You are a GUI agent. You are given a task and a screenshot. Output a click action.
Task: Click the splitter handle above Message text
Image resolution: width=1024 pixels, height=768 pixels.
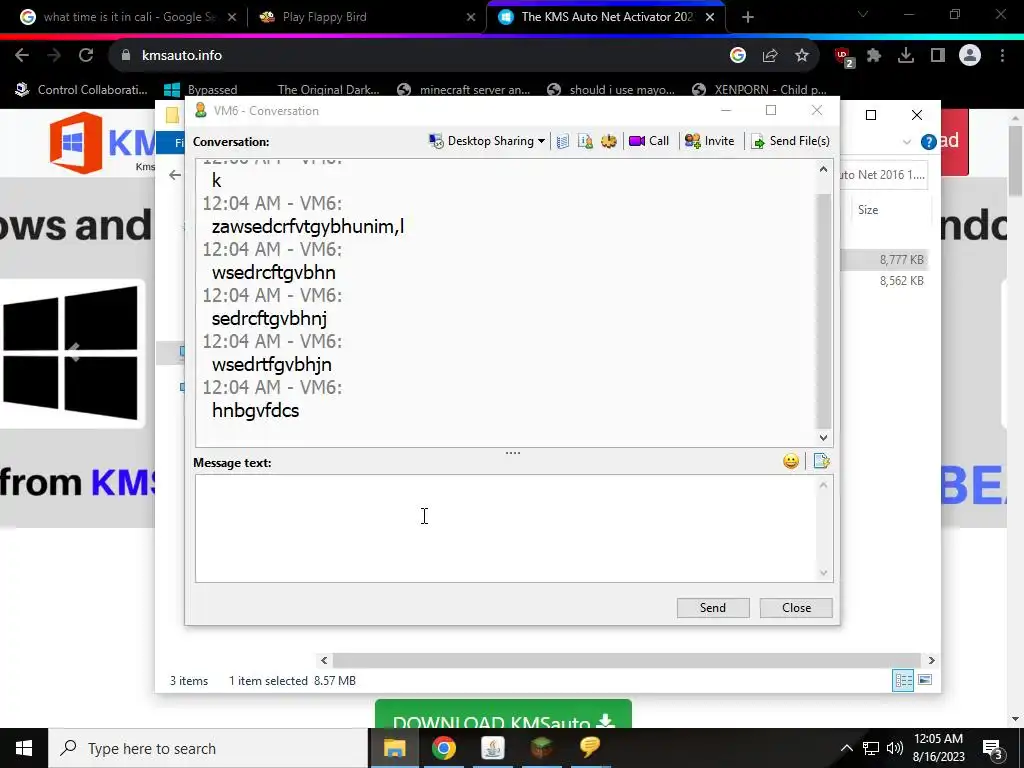pos(513,453)
